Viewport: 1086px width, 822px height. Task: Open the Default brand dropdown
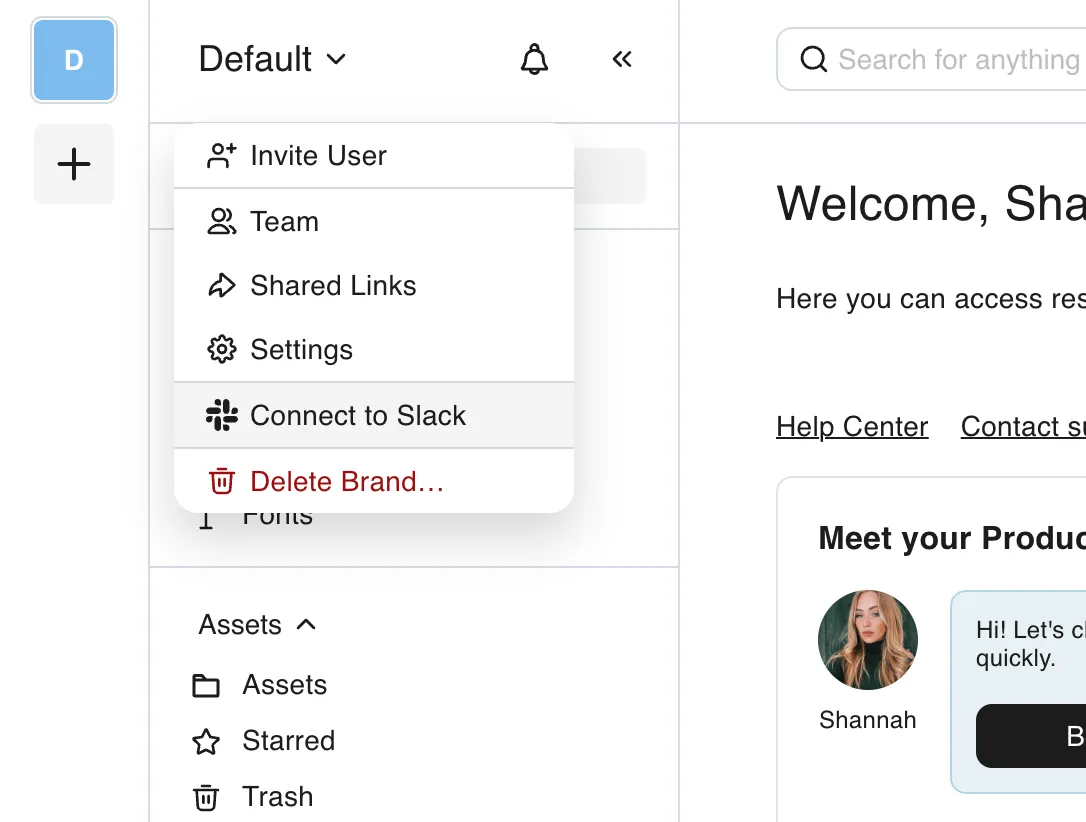(272, 59)
